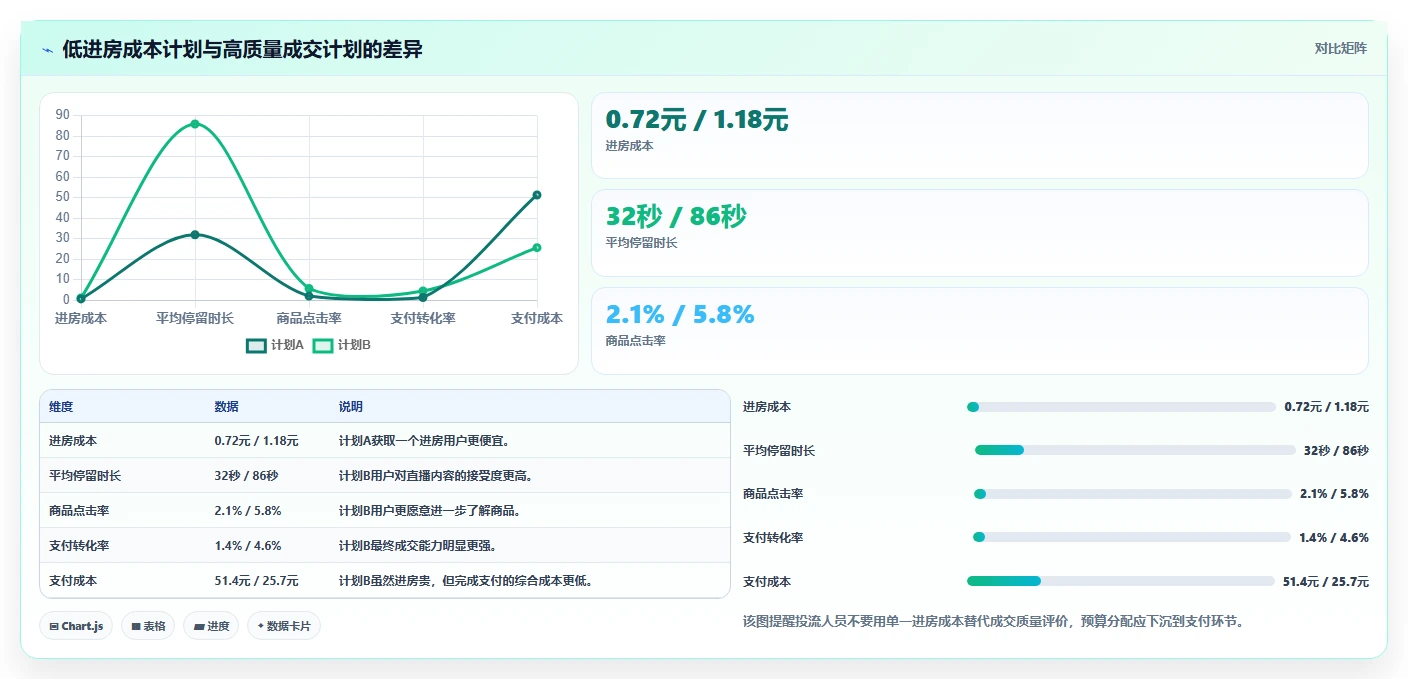1408x679 pixels.
Task: Click the 进度 tag icon
Action: coord(199,627)
